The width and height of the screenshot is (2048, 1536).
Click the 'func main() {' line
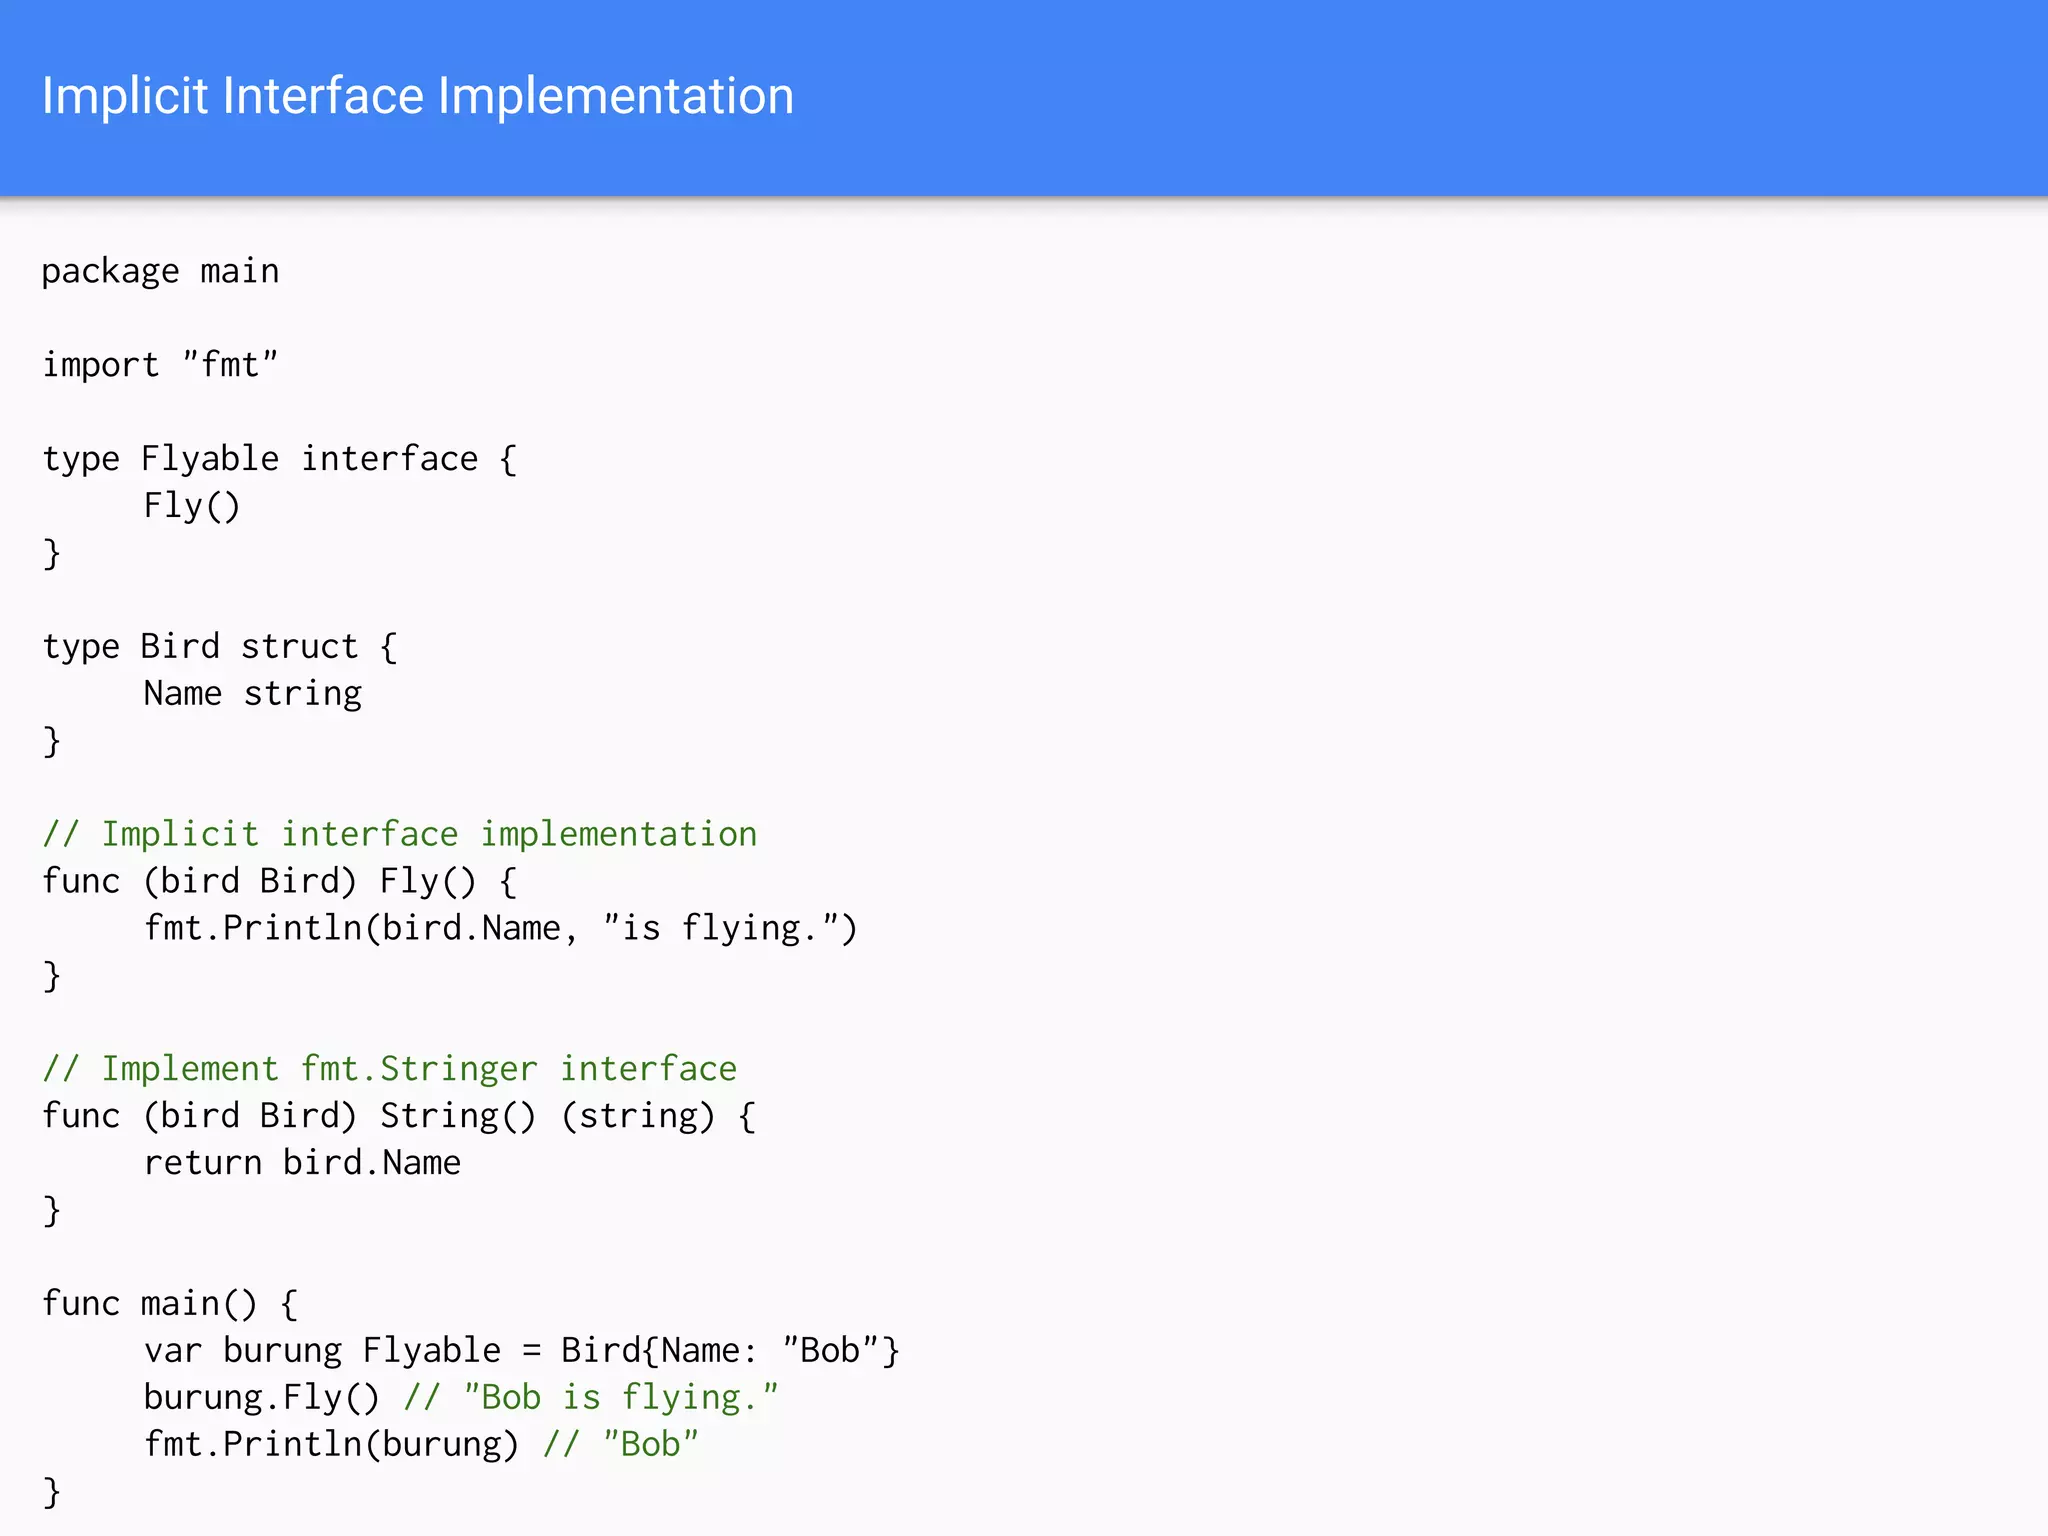click(170, 1304)
